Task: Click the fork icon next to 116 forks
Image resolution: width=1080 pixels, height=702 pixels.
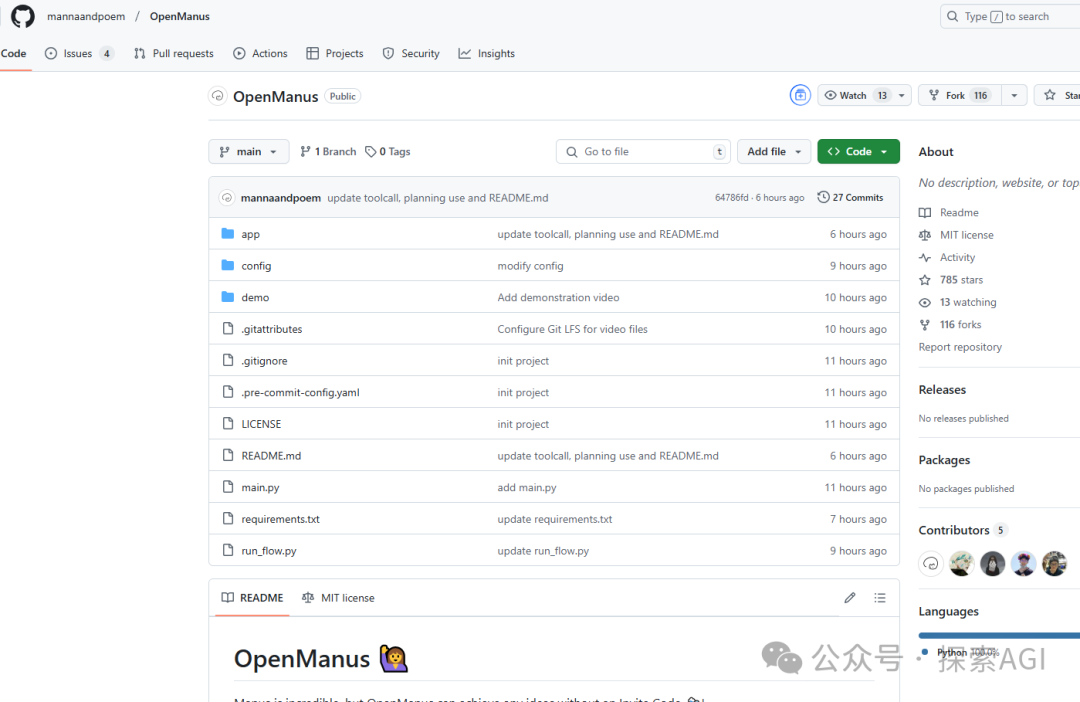Action: tap(925, 324)
